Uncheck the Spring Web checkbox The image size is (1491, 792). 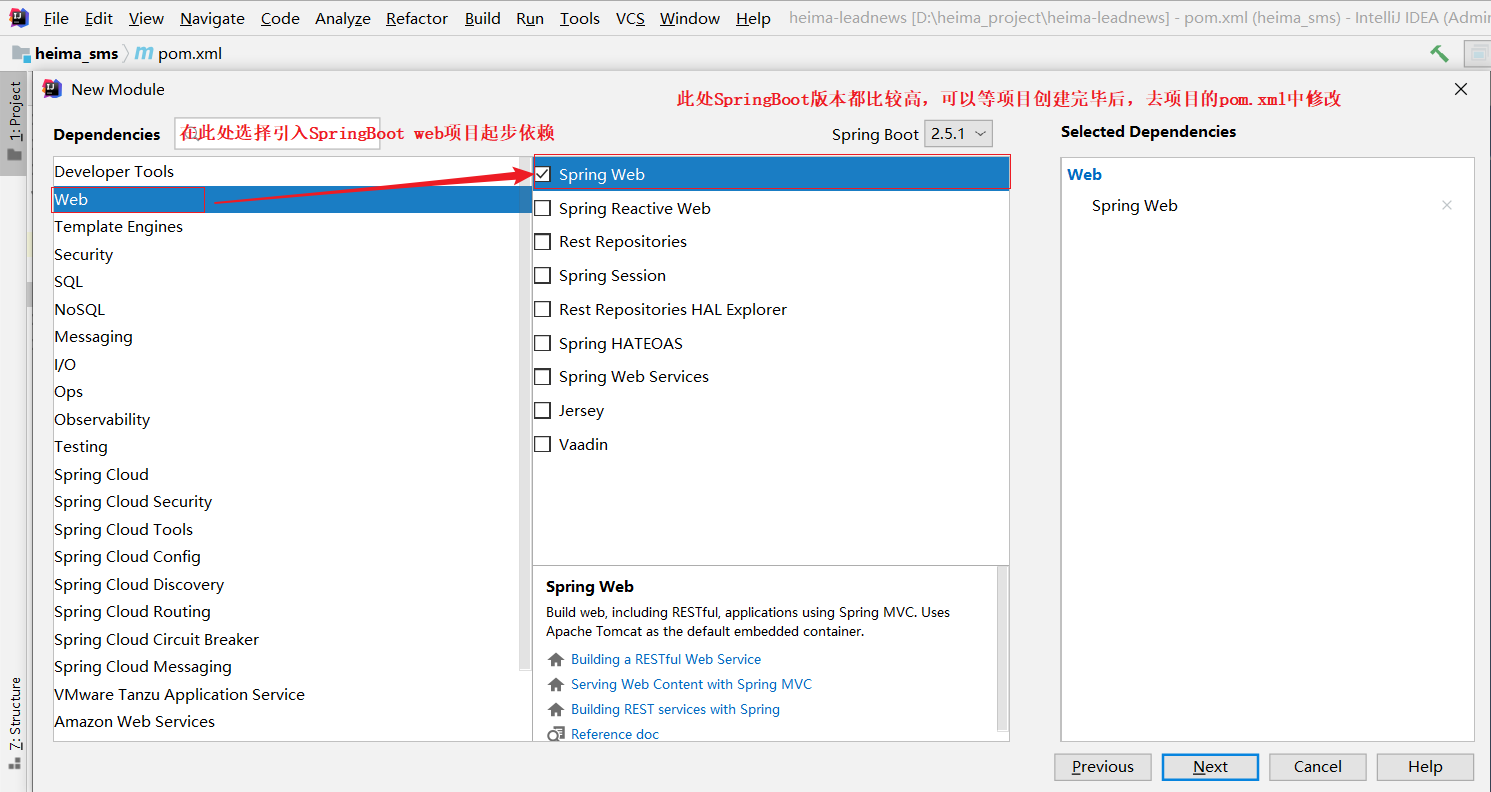(x=543, y=174)
